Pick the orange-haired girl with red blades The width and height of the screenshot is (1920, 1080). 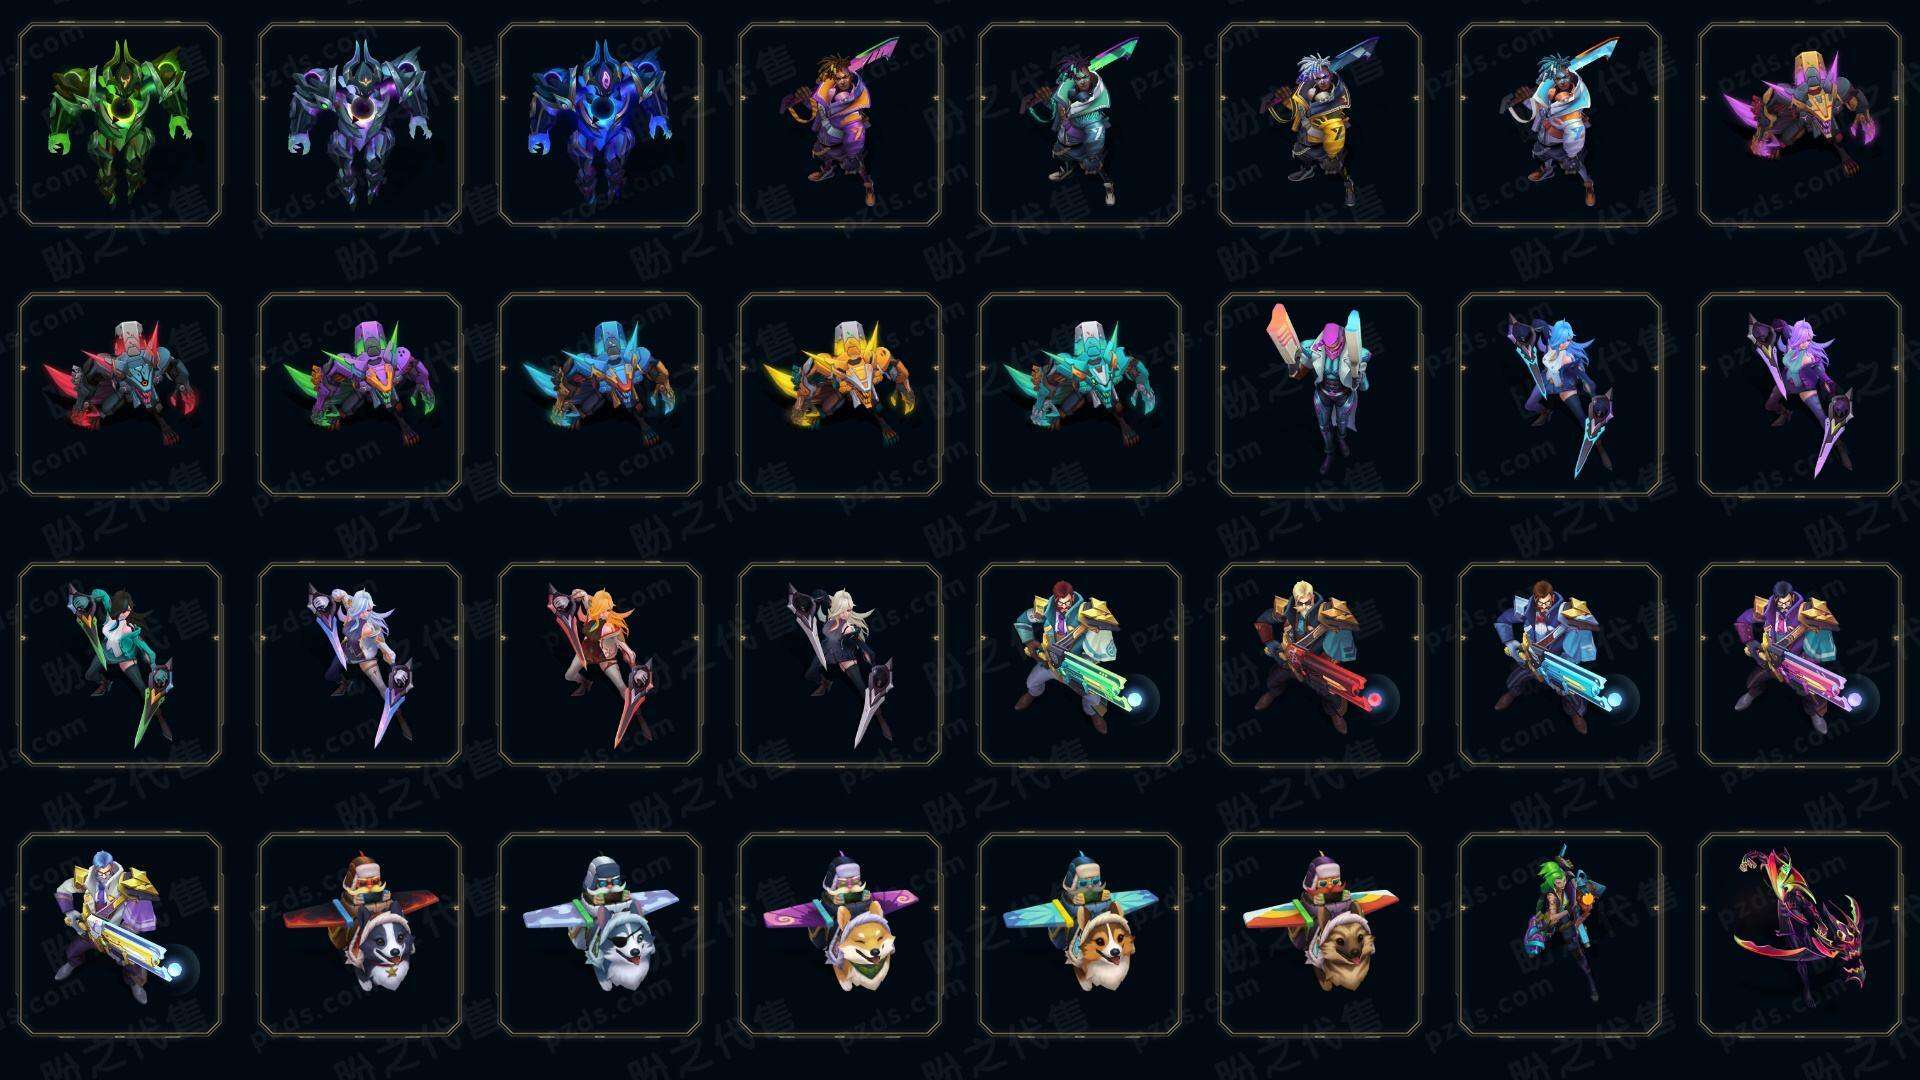(600, 664)
